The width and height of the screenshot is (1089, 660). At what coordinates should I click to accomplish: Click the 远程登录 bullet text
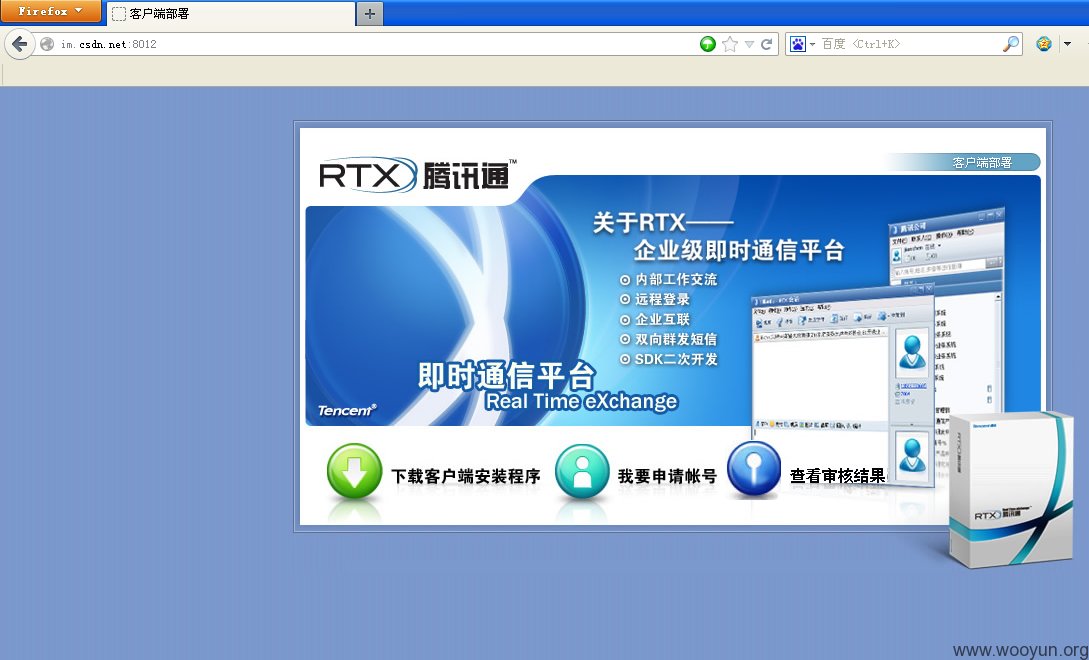pos(662,299)
